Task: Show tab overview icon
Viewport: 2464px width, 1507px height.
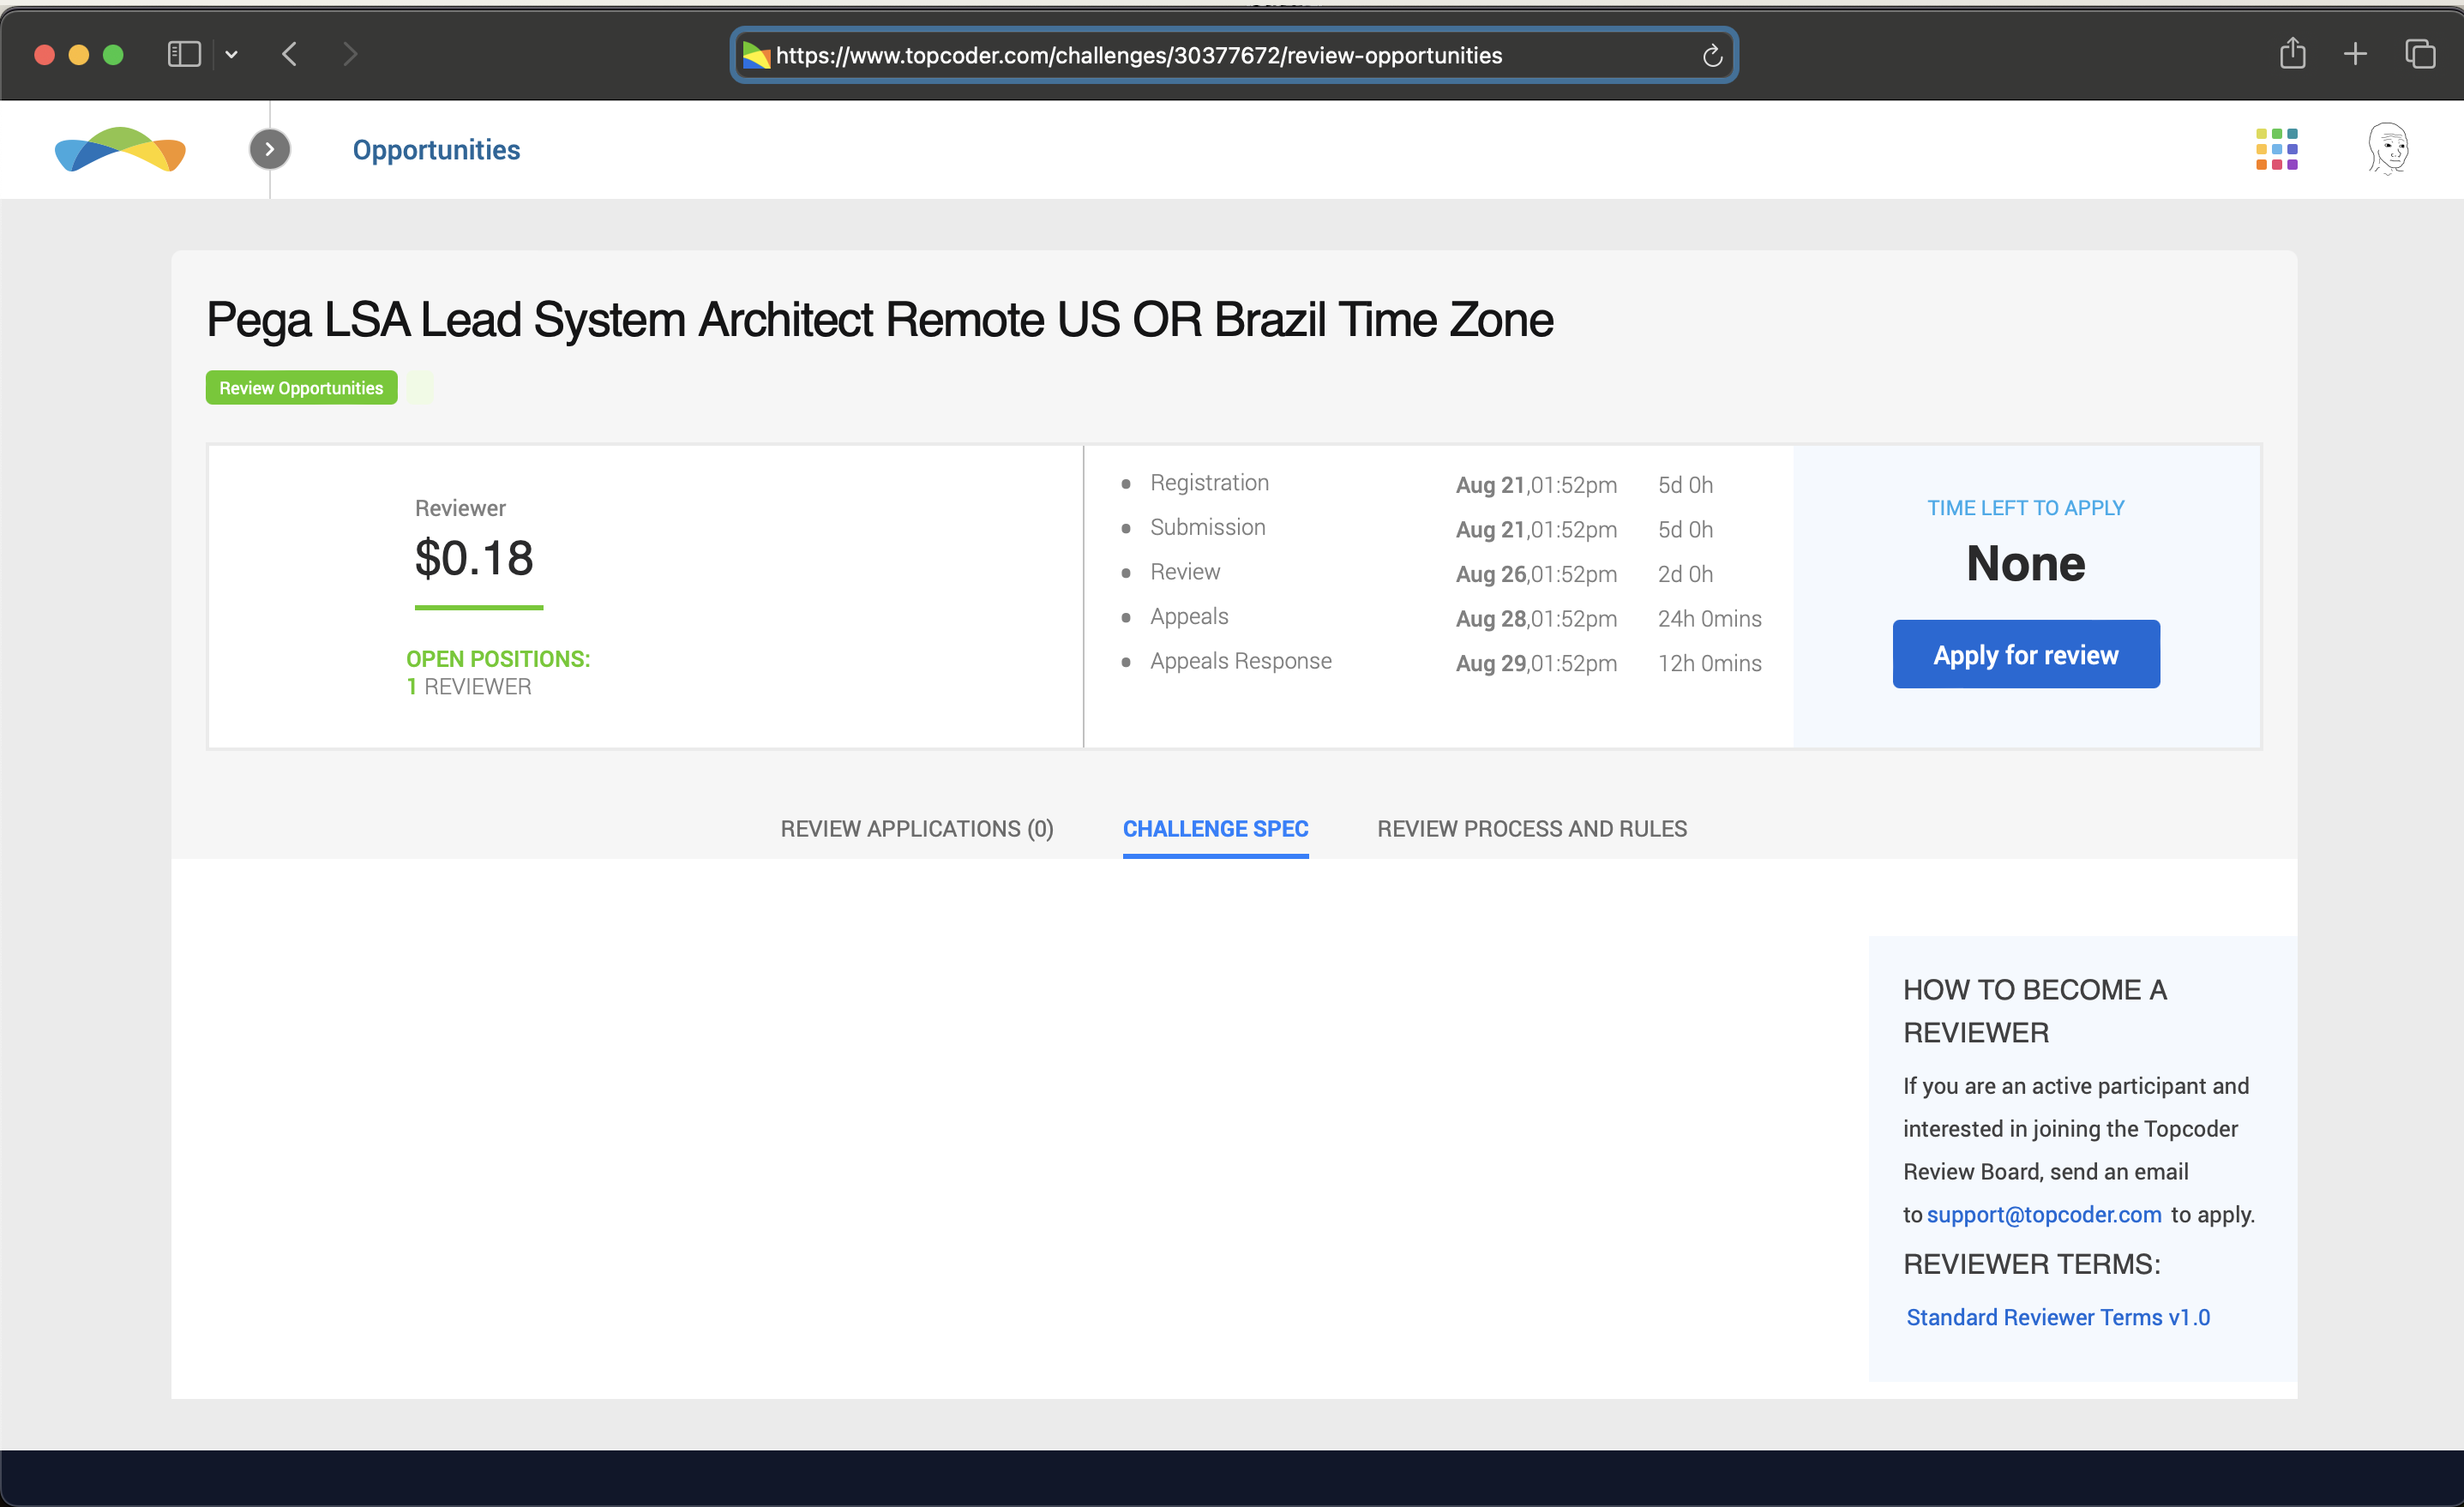Action: pos(2419,54)
